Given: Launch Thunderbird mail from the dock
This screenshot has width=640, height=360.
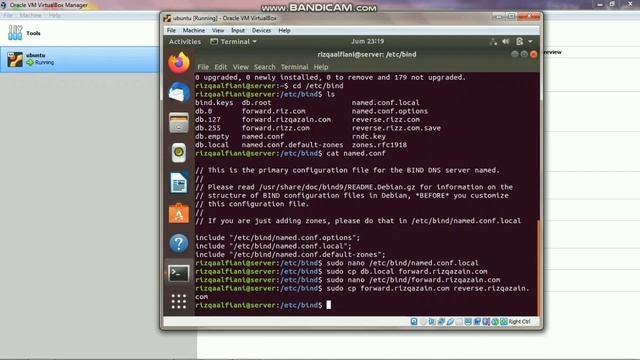Looking at the screenshot, I should (x=179, y=93).
